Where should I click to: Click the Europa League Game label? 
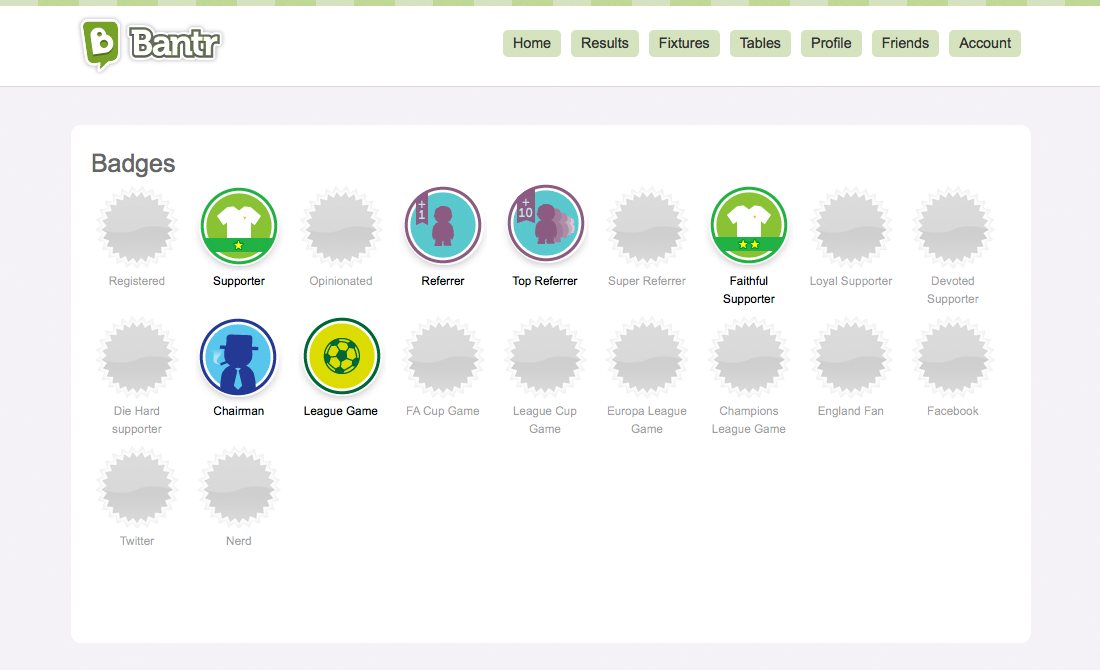(647, 420)
